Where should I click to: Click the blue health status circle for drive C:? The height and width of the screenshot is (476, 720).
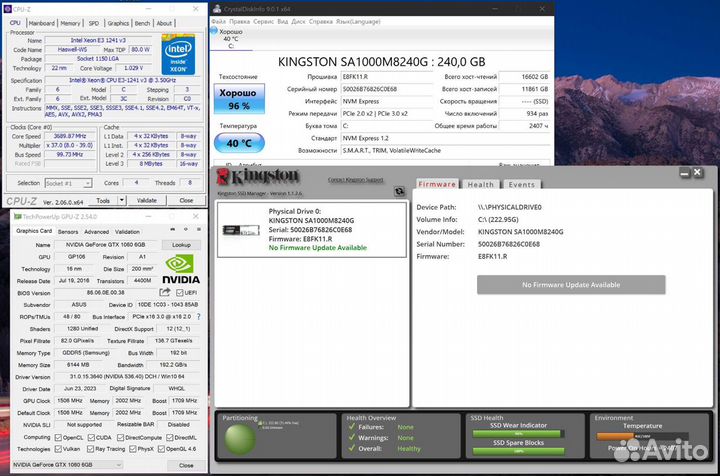(214, 31)
